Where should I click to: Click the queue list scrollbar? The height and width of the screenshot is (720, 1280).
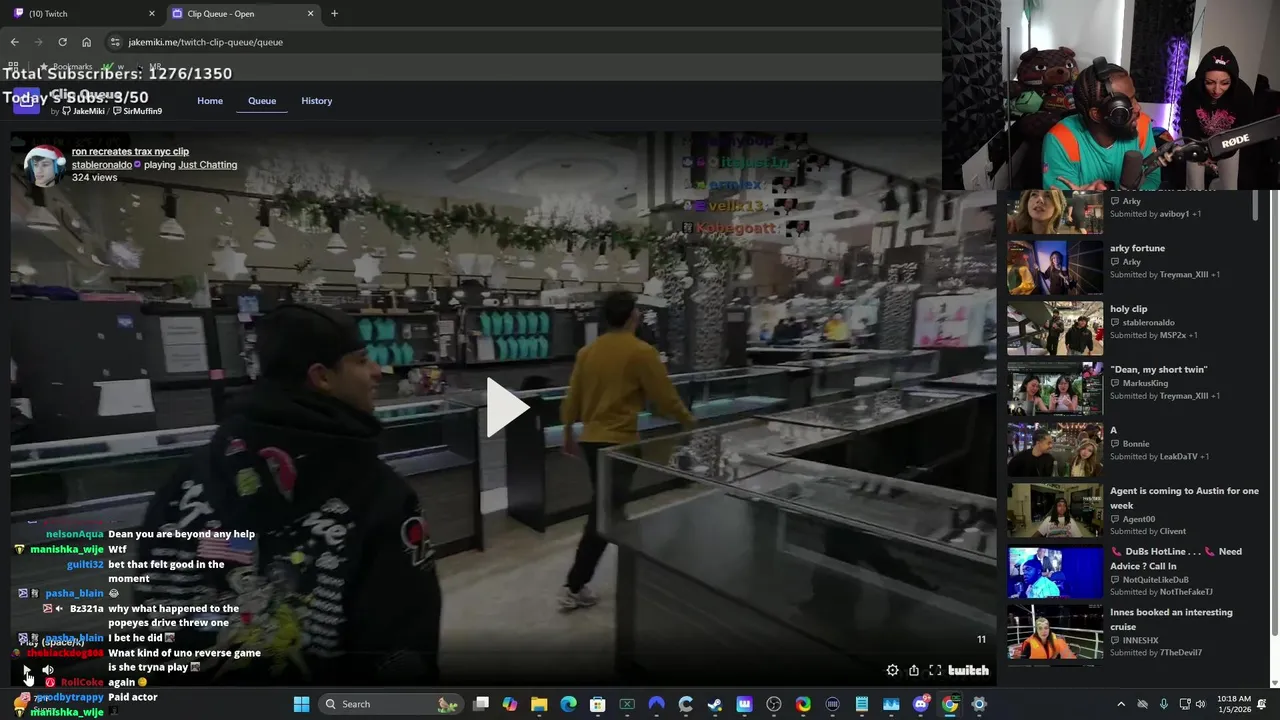[x=1256, y=205]
